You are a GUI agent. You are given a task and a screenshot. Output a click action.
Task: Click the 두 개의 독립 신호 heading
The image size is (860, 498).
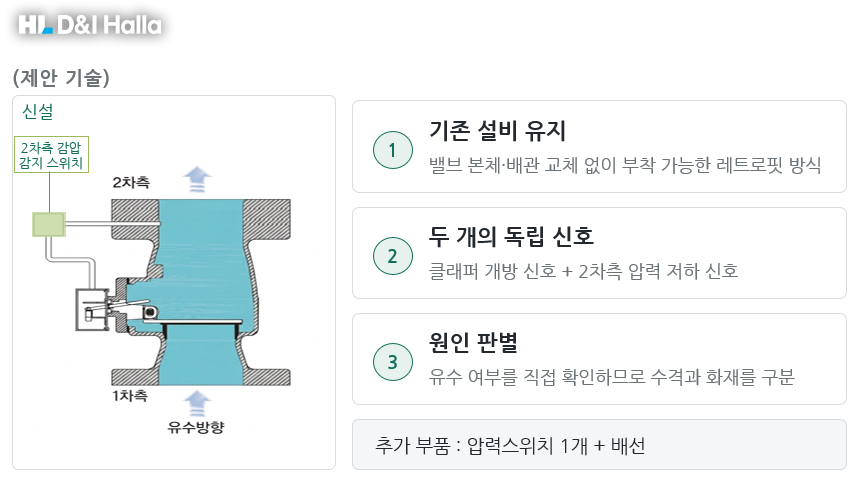[x=511, y=236]
